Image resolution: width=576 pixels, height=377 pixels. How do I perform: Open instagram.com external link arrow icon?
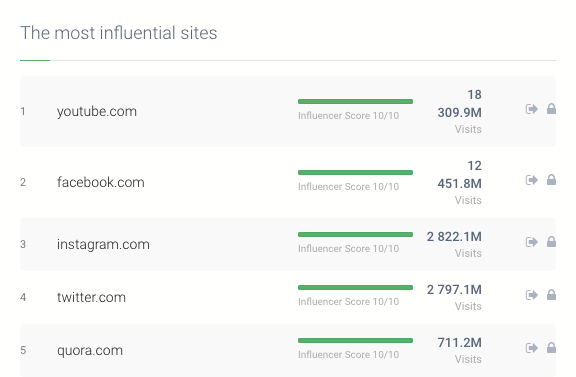532,242
